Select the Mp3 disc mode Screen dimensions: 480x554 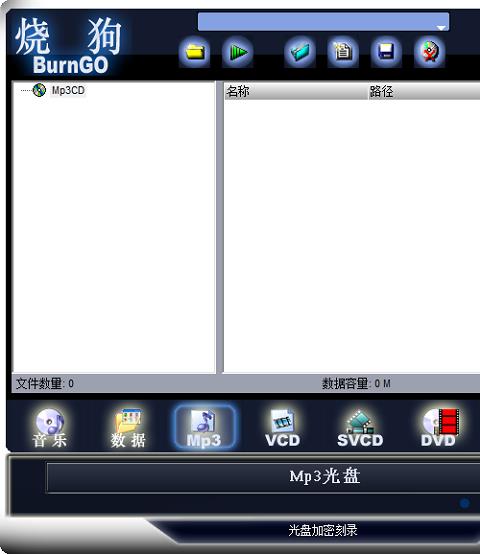(205, 428)
